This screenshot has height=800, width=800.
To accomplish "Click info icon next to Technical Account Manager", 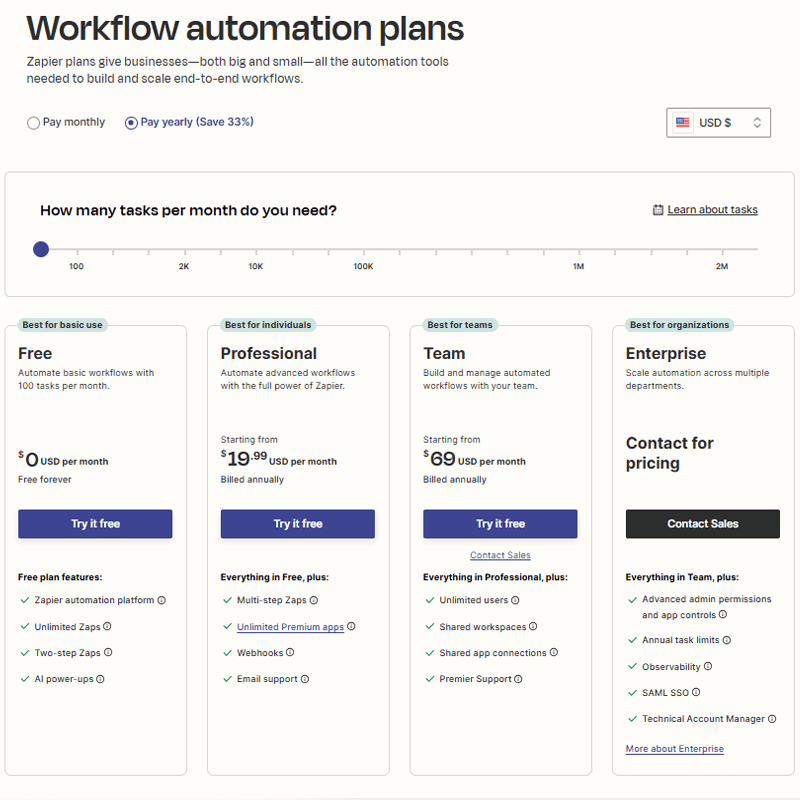I will click(772, 718).
